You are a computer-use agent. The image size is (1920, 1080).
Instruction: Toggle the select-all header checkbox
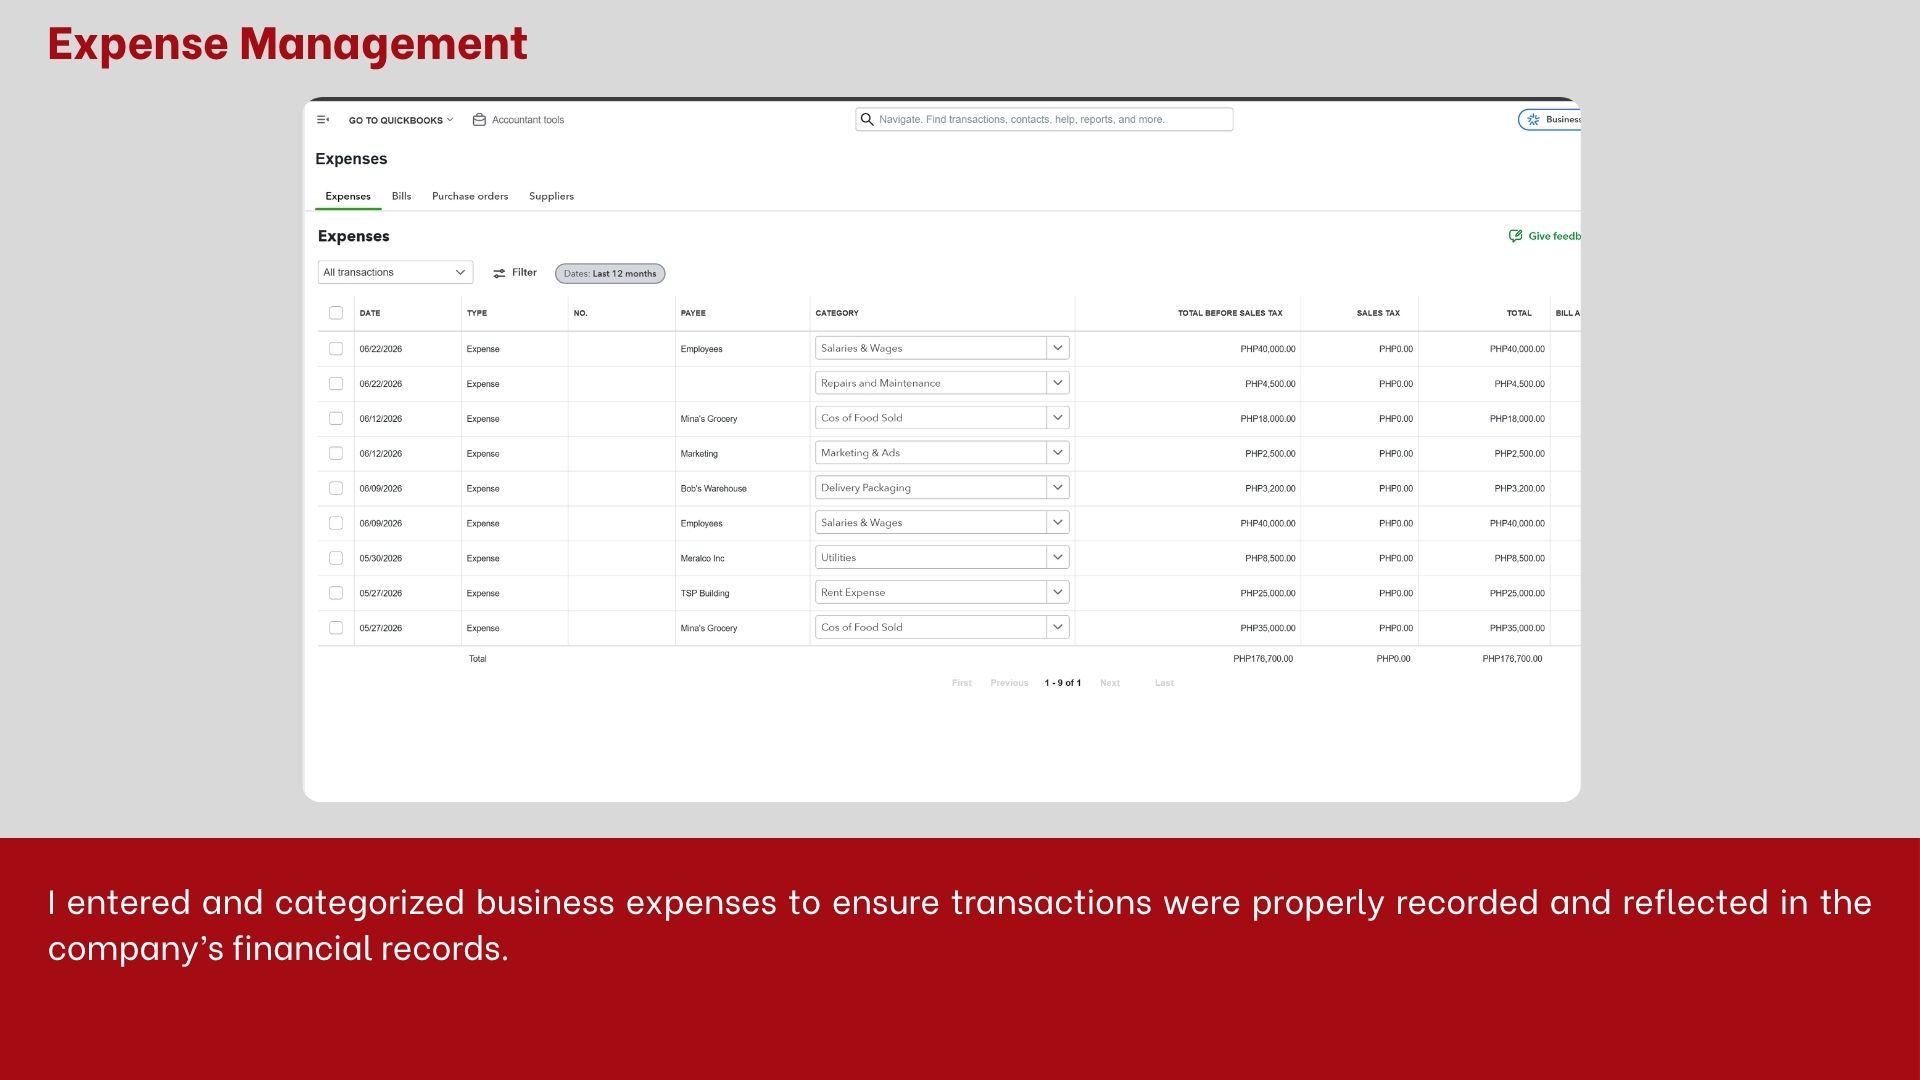pos(336,313)
